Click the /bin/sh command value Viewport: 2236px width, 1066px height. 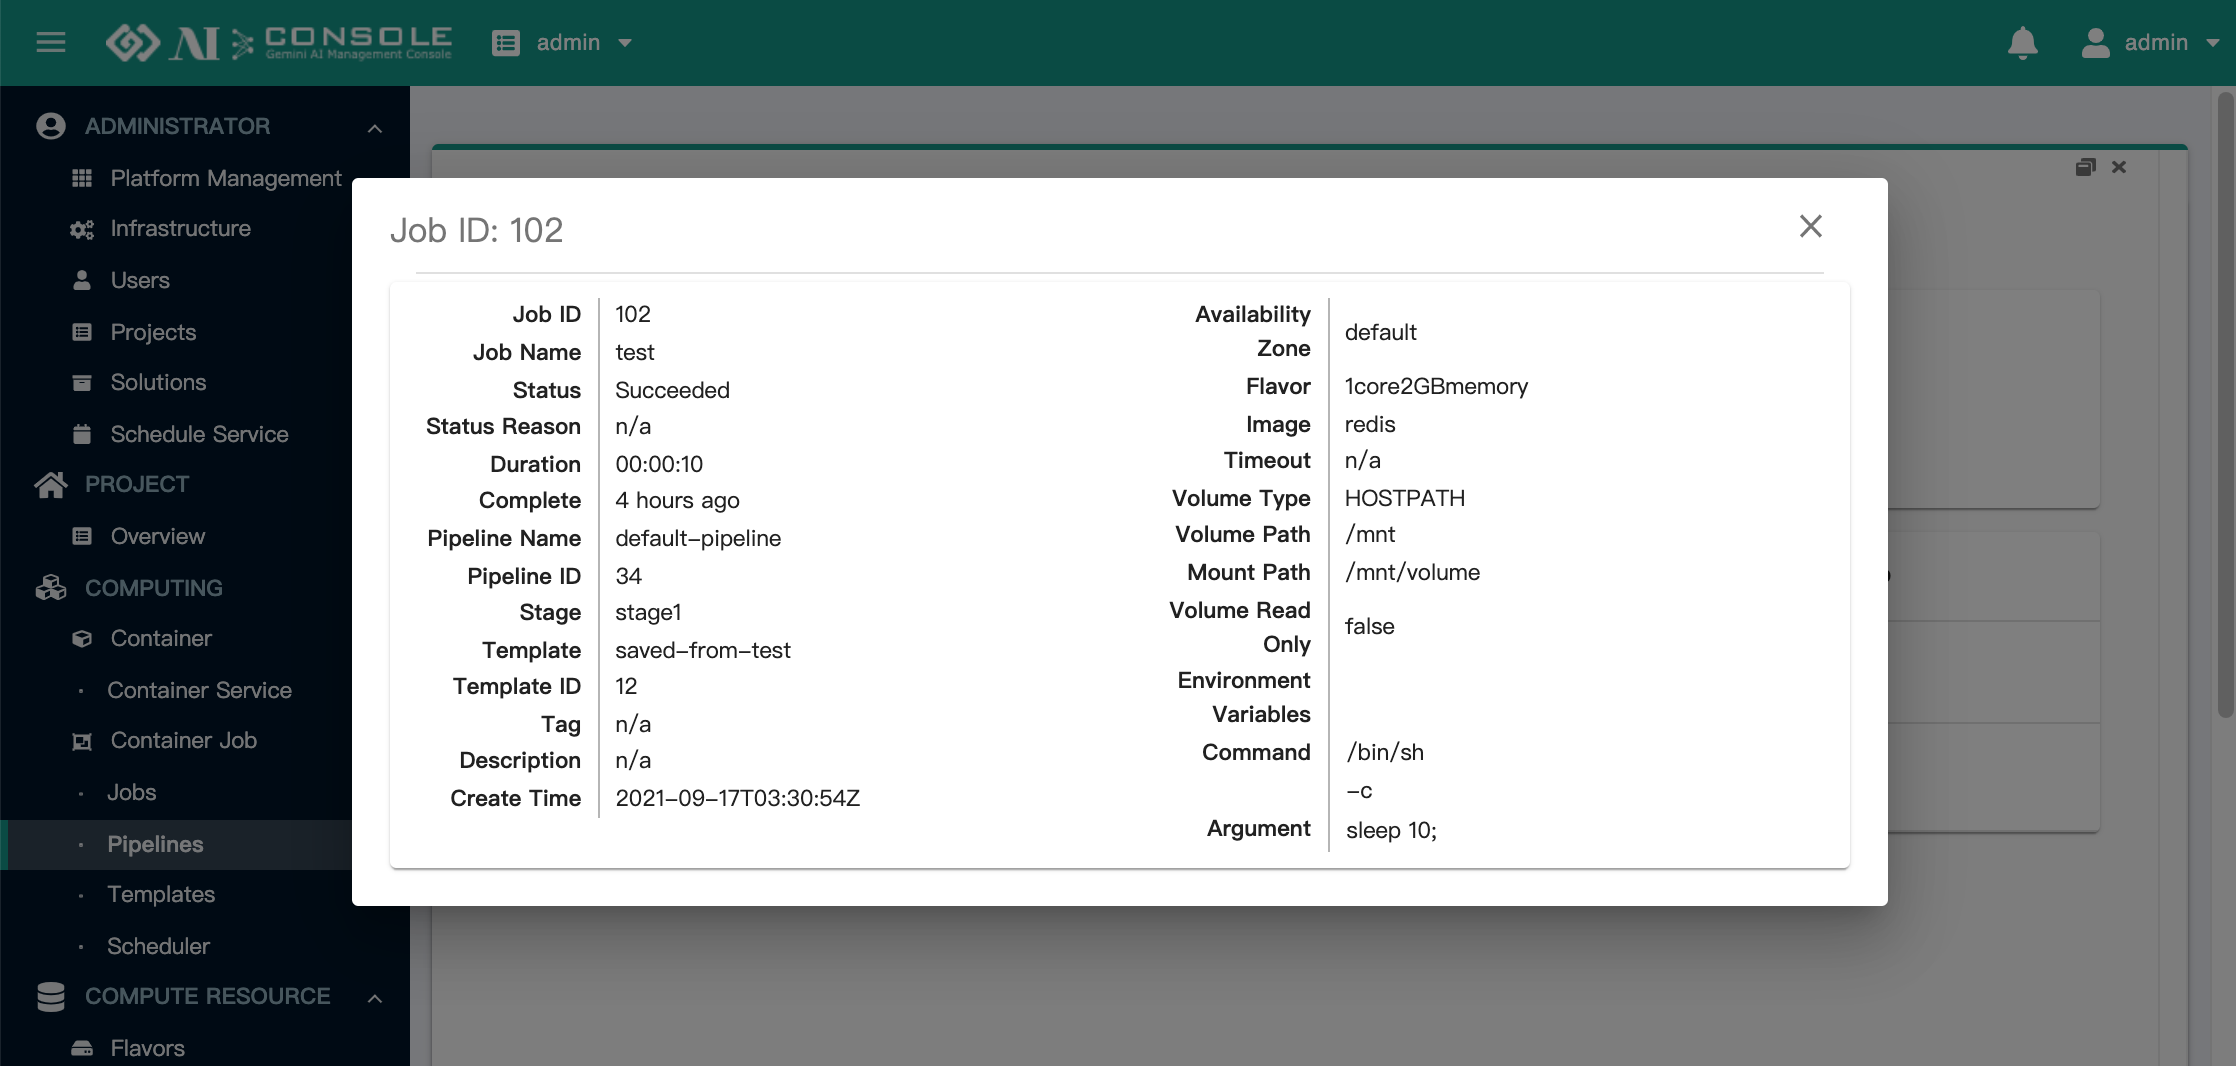[1385, 752]
